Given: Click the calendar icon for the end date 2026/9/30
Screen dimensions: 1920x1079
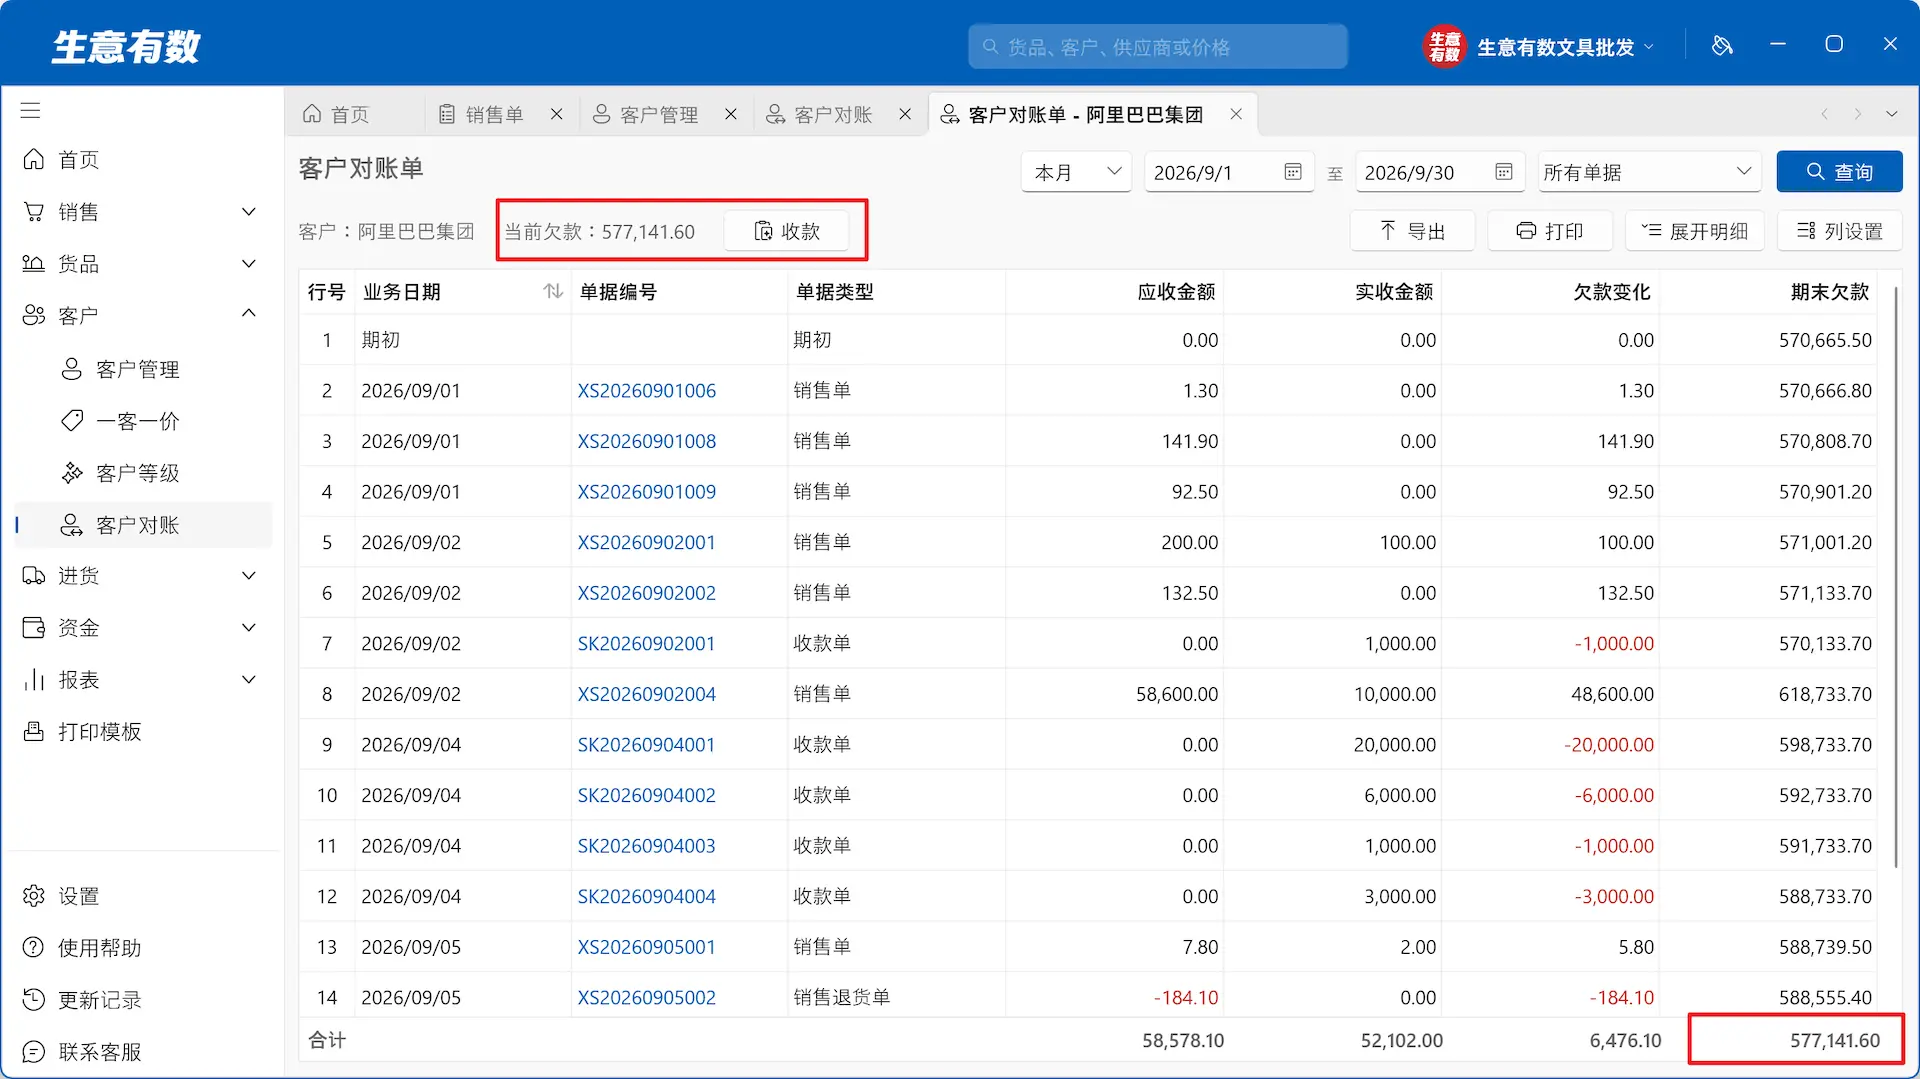Looking at the screenshot, I should coord(1504,172).
